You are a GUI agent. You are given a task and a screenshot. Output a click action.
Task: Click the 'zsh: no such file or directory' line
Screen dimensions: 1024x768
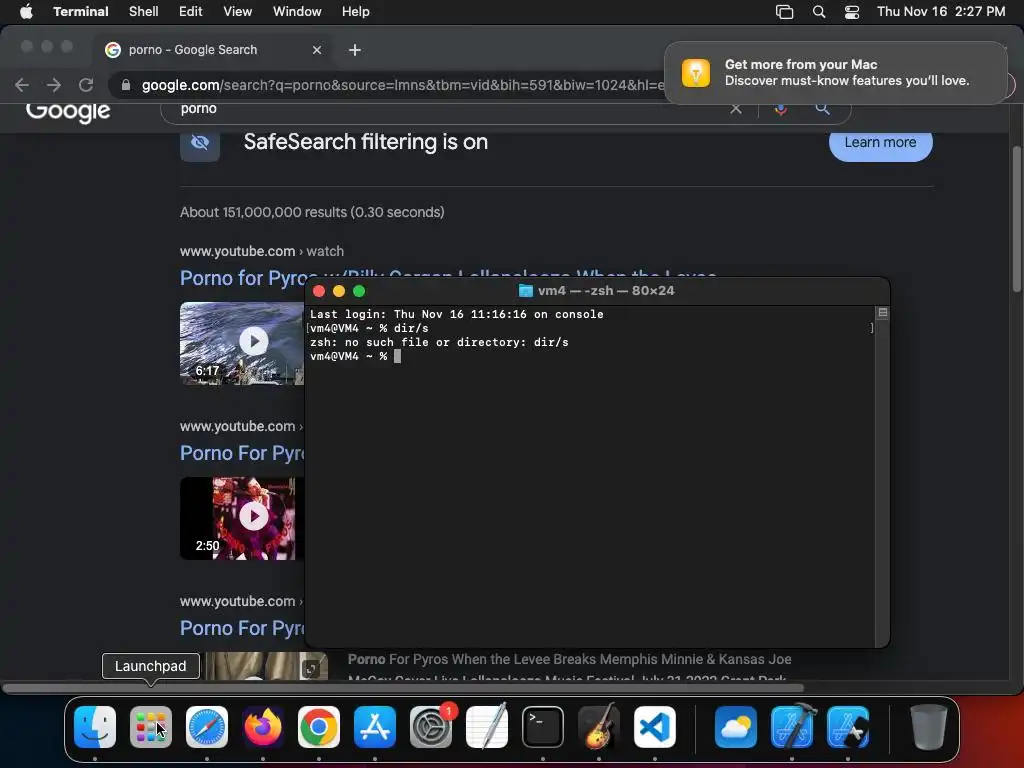tap(439, 342)
